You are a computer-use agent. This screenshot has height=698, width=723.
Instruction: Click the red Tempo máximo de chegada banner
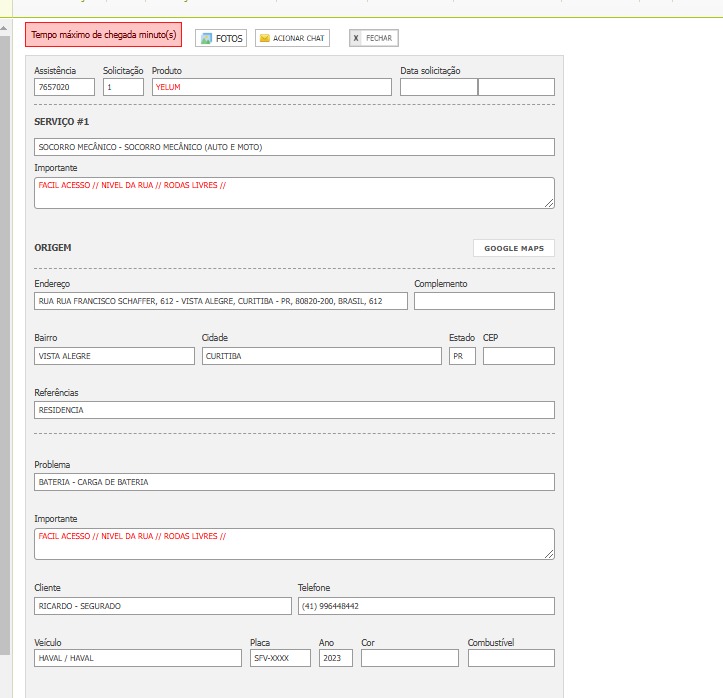(104, 35)
